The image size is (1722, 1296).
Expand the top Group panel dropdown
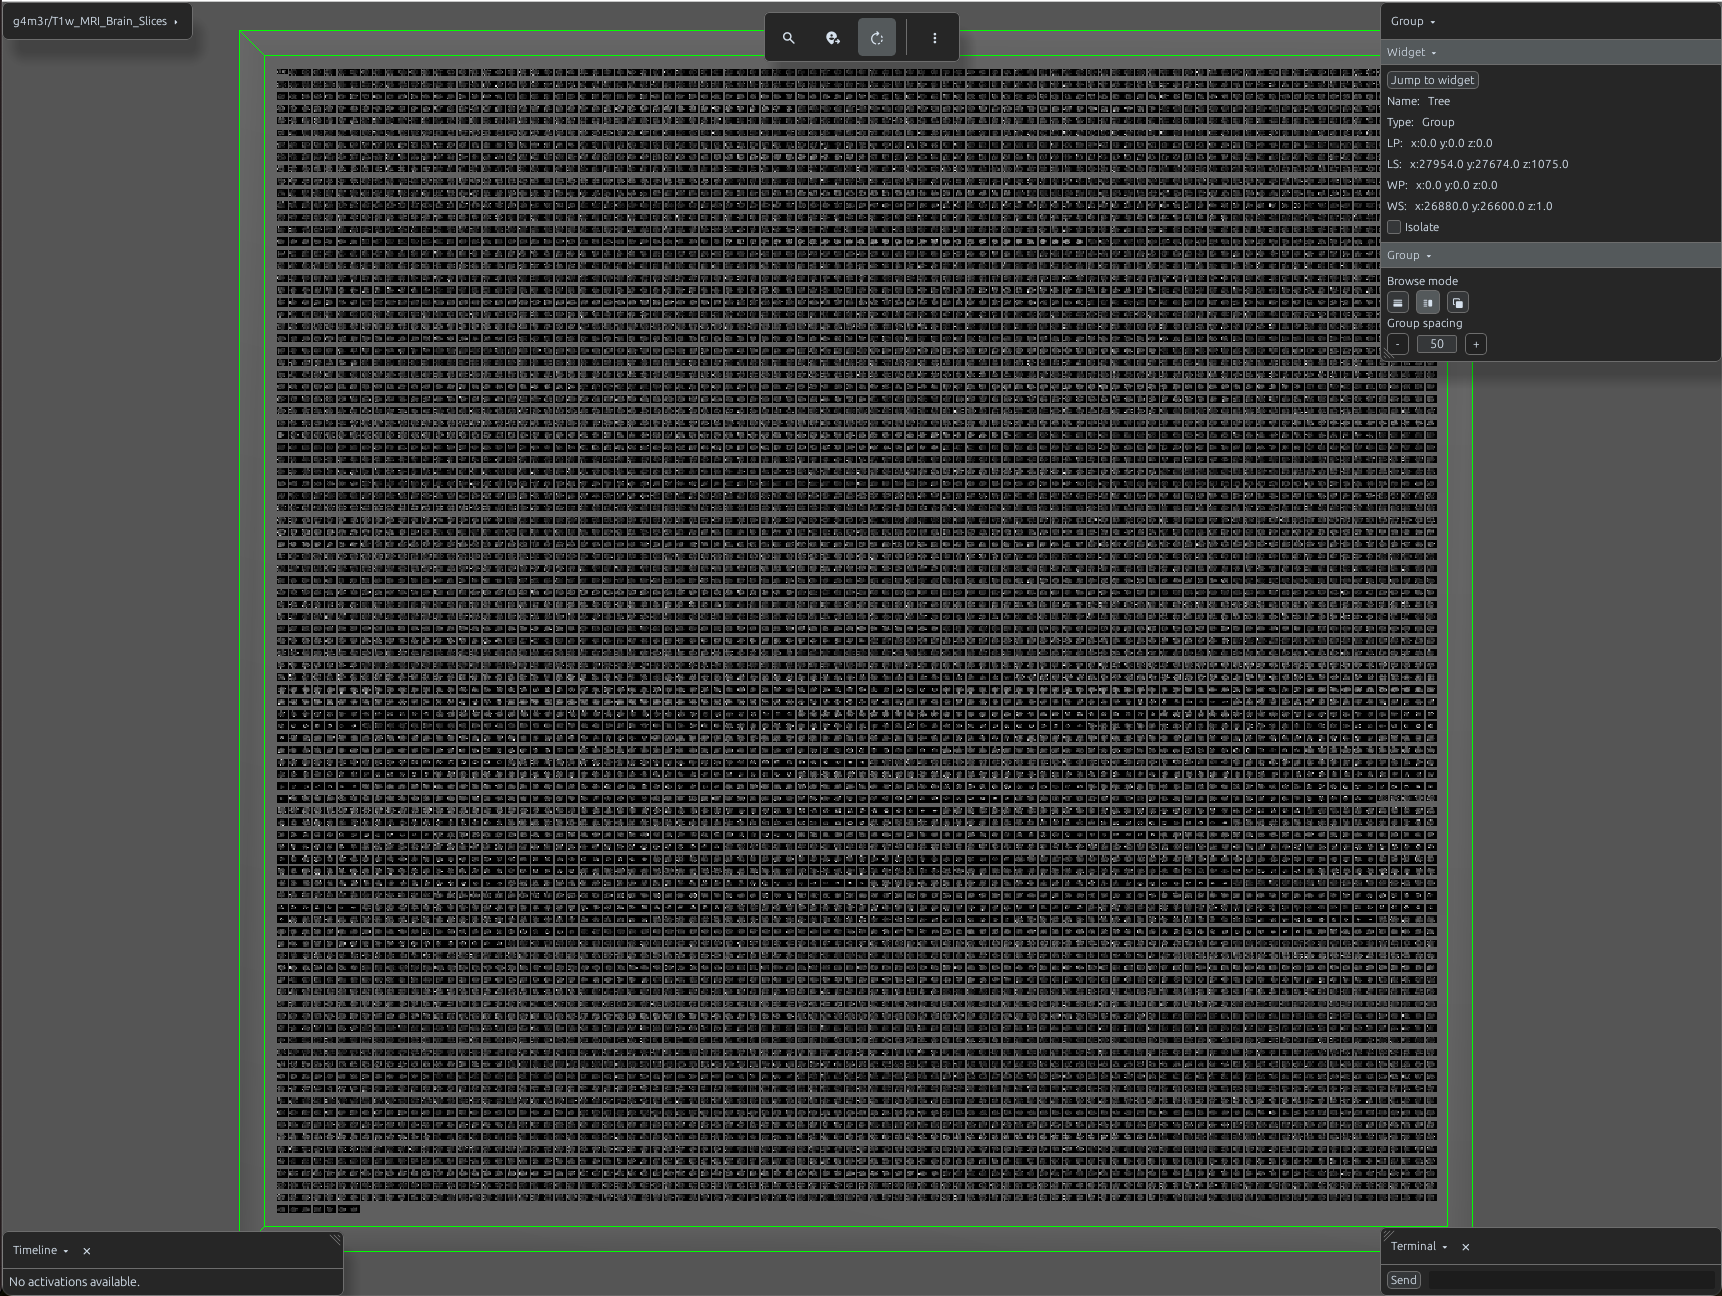[x=1413, y=21]
